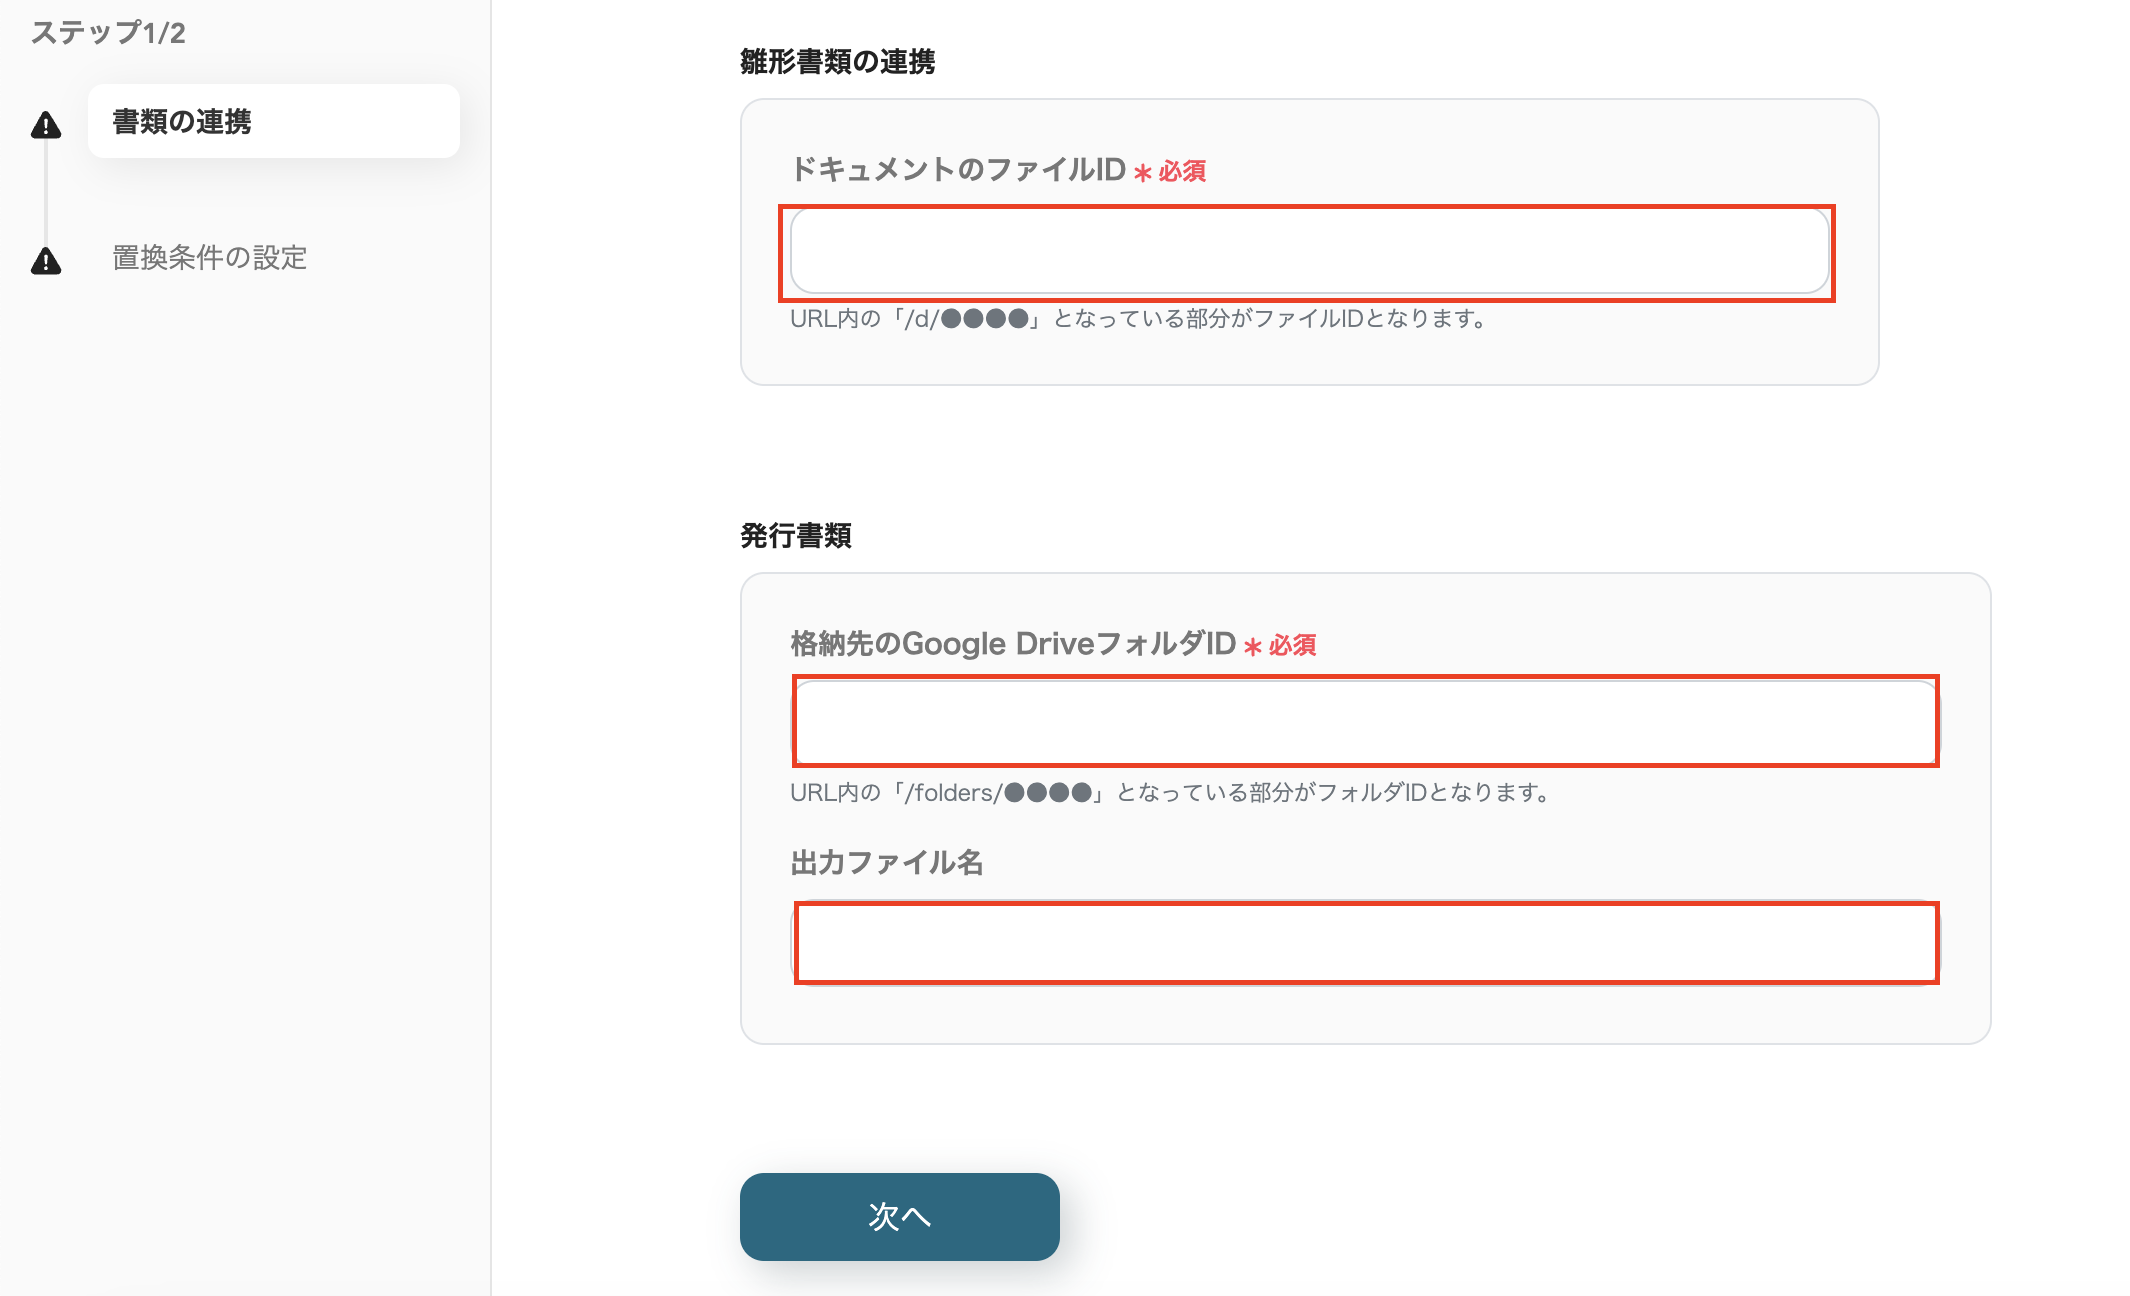Navigate to the 置換条件の設定 step
The height and width of the screenshot is (1296, 2130).
pyautogui.click(x=211, y=259)
